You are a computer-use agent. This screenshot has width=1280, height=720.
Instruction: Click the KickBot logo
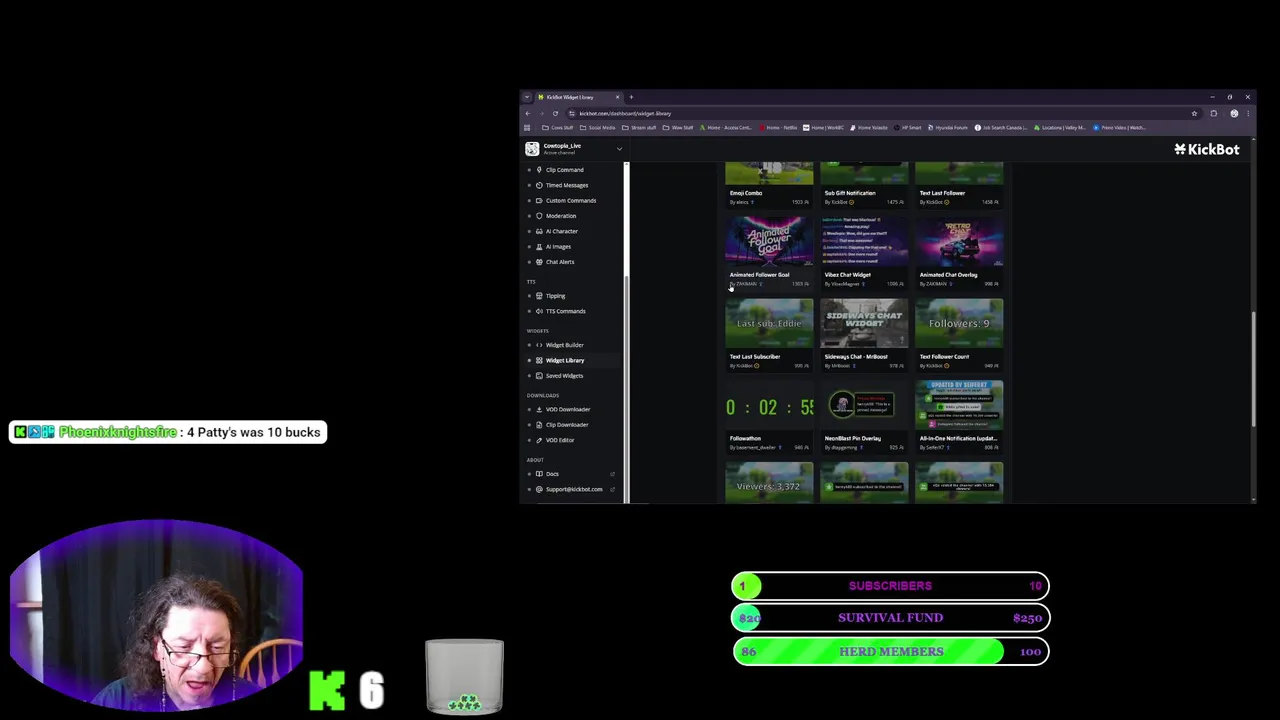[1206, 149]
